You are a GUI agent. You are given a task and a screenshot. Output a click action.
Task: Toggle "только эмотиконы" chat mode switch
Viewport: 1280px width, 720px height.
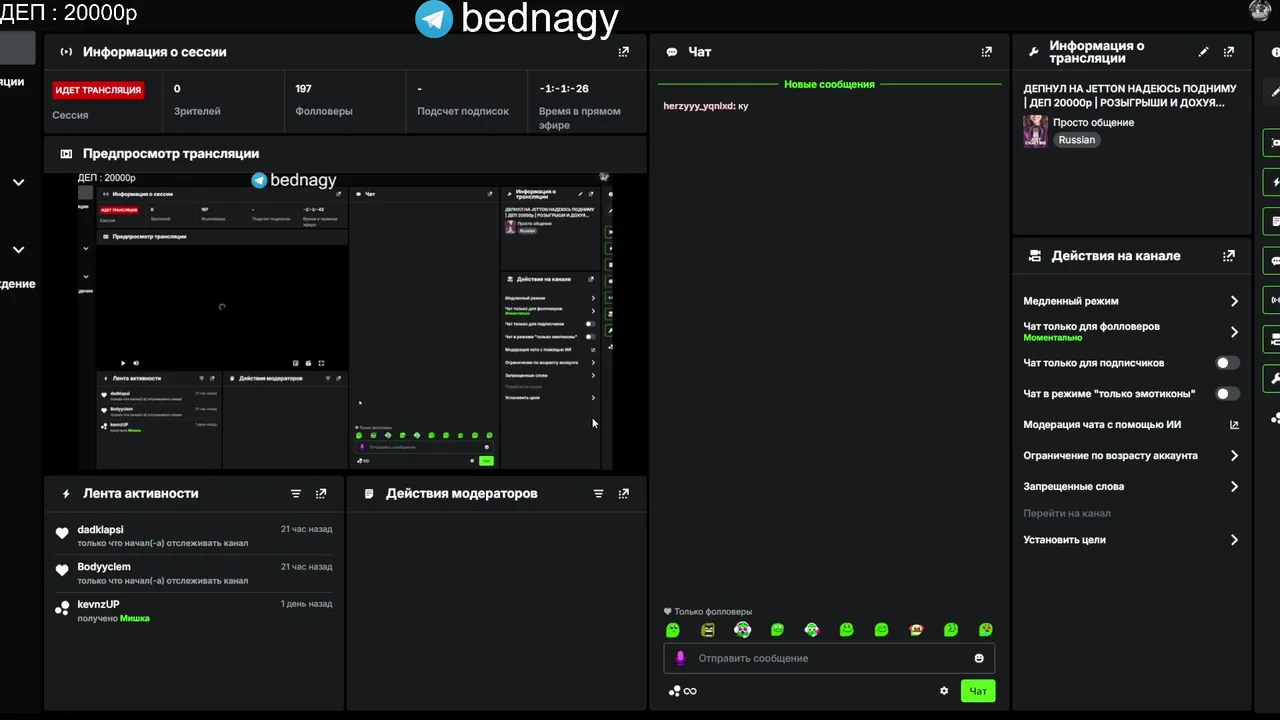[x=1227, y=394]
